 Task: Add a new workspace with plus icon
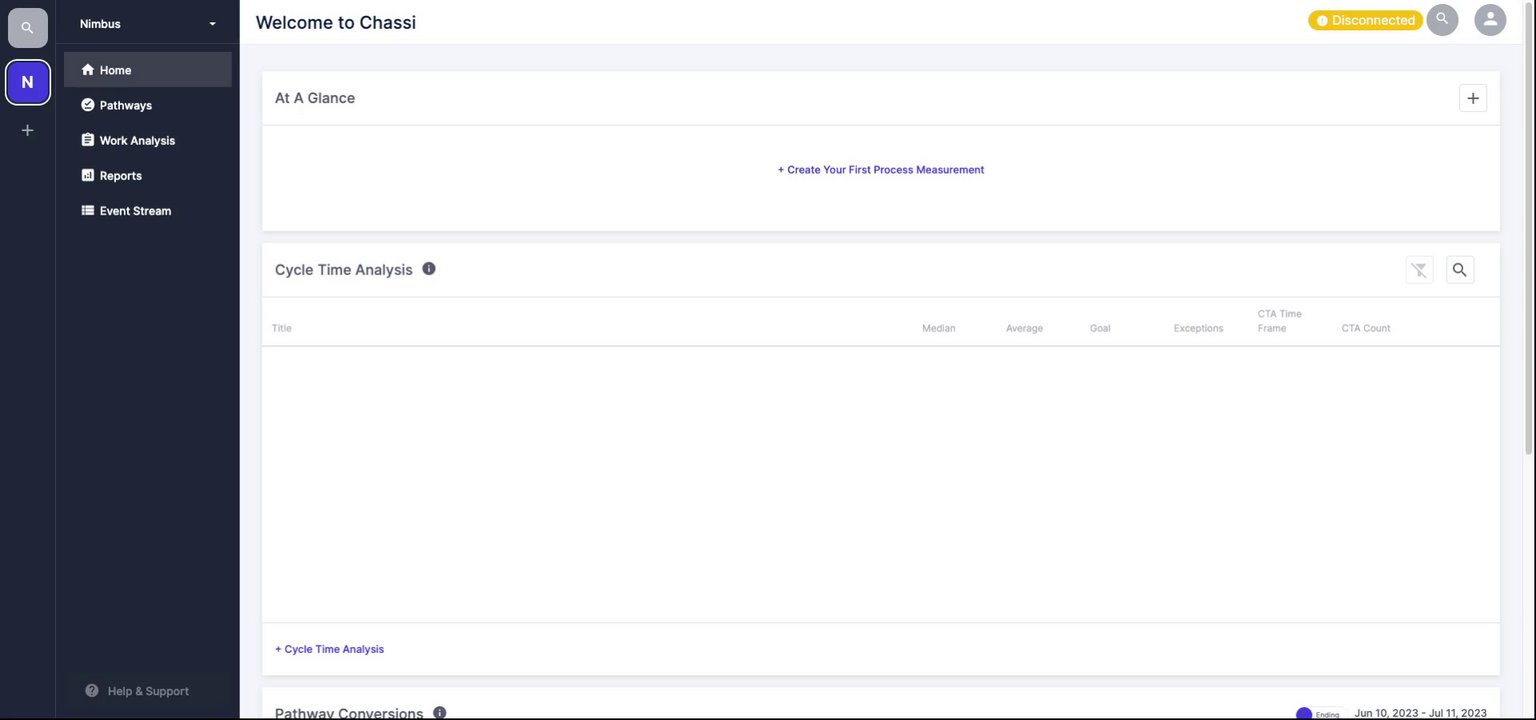(x=27, y=130)
